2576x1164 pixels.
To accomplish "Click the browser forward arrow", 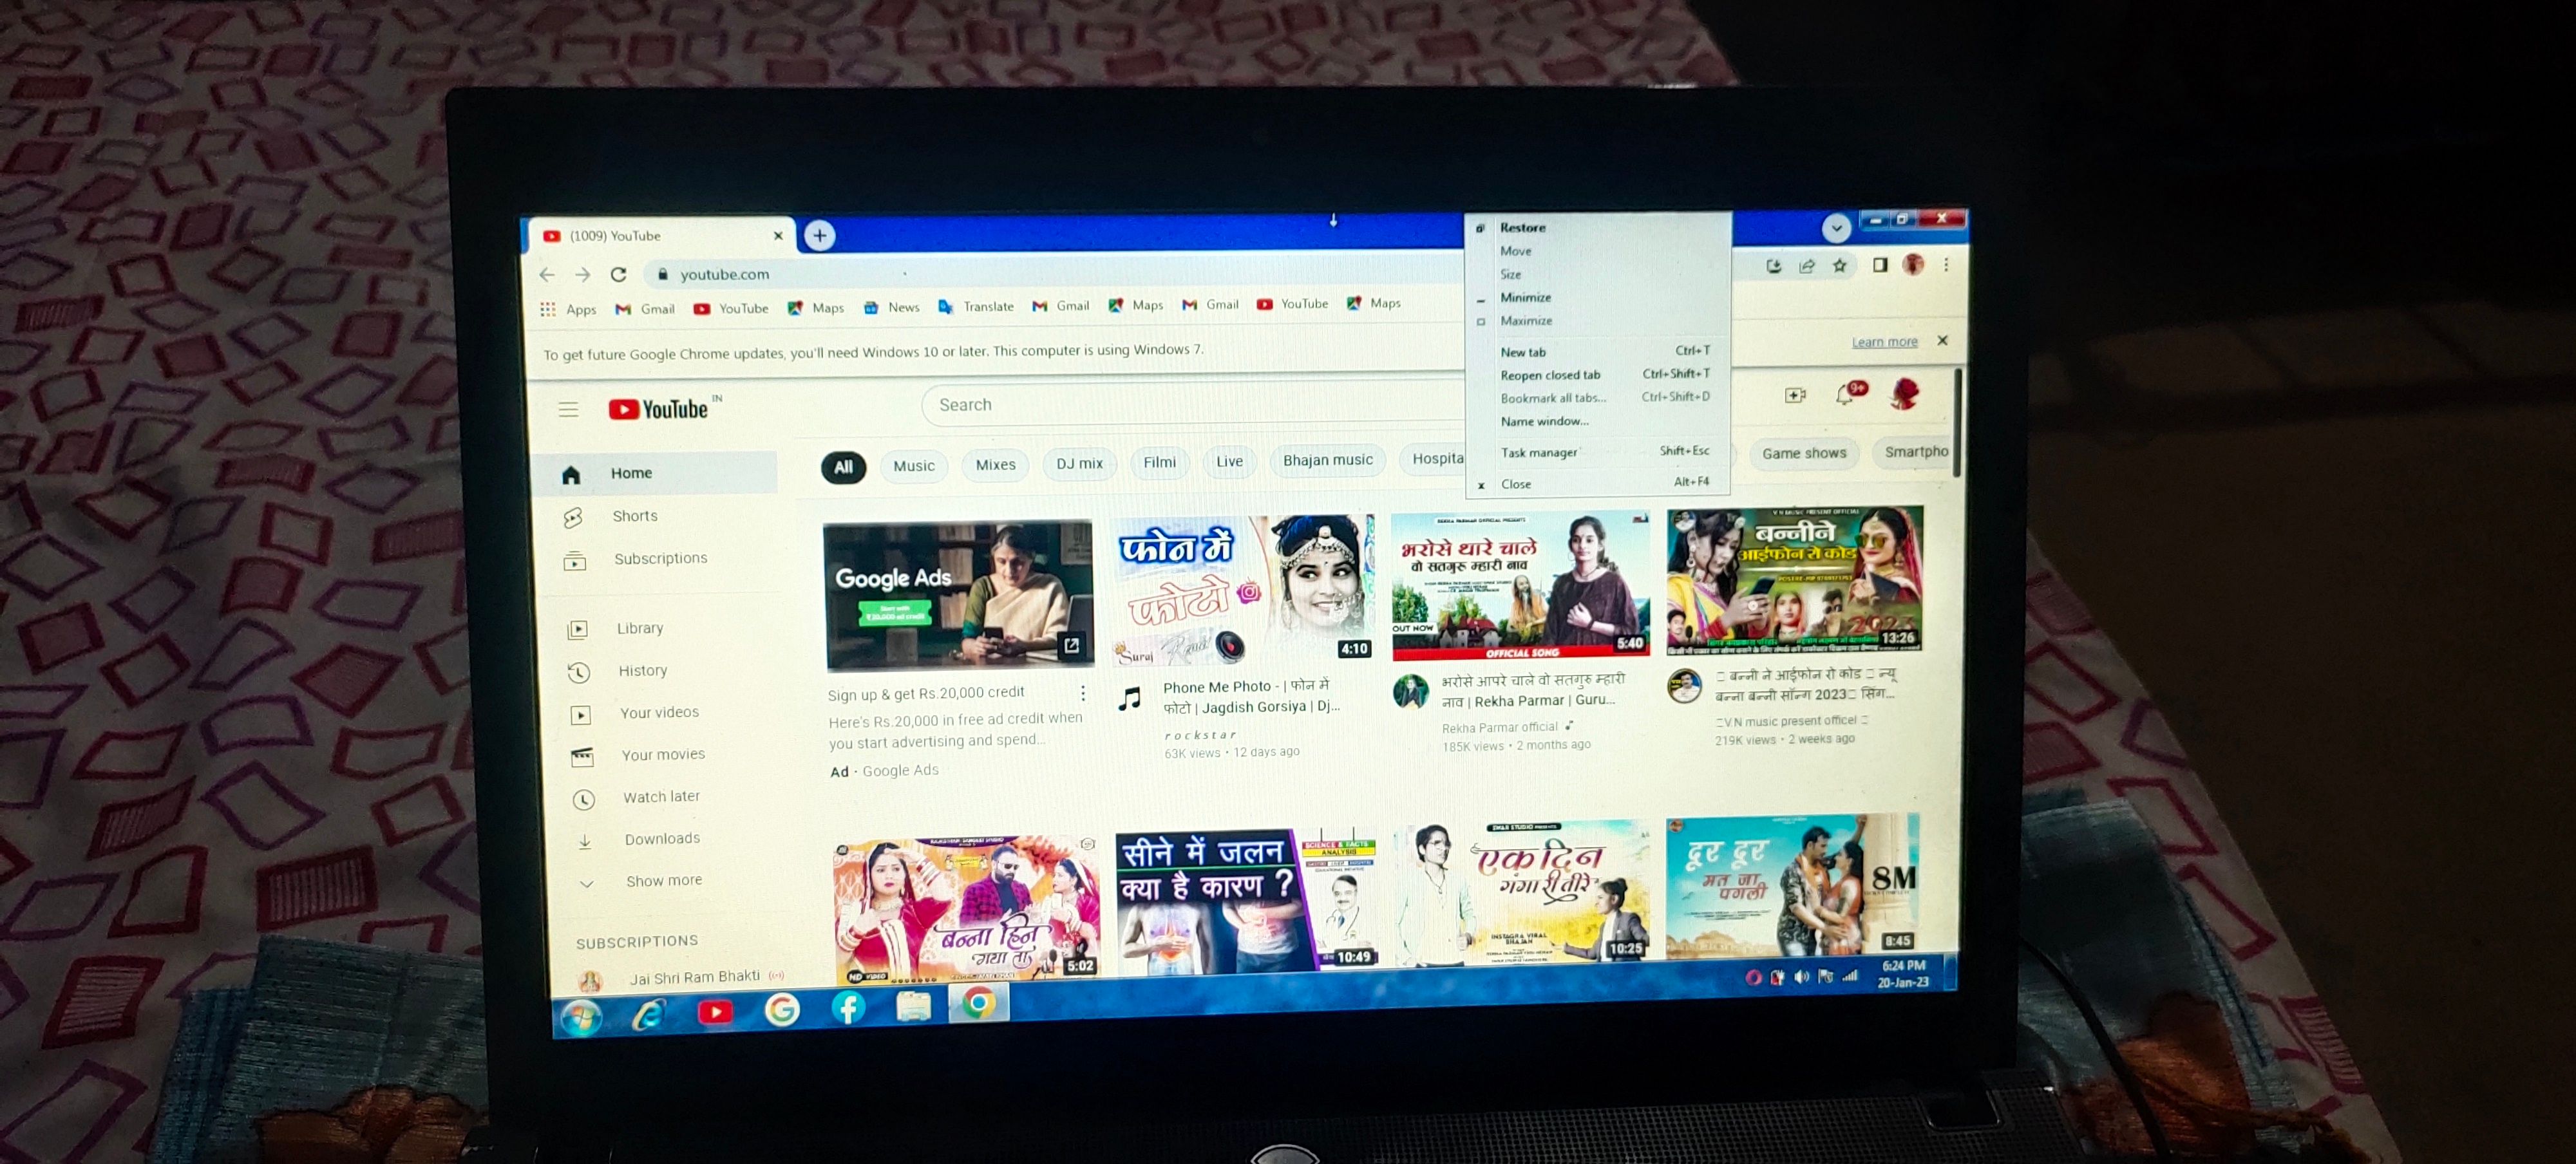I will 583,275.
